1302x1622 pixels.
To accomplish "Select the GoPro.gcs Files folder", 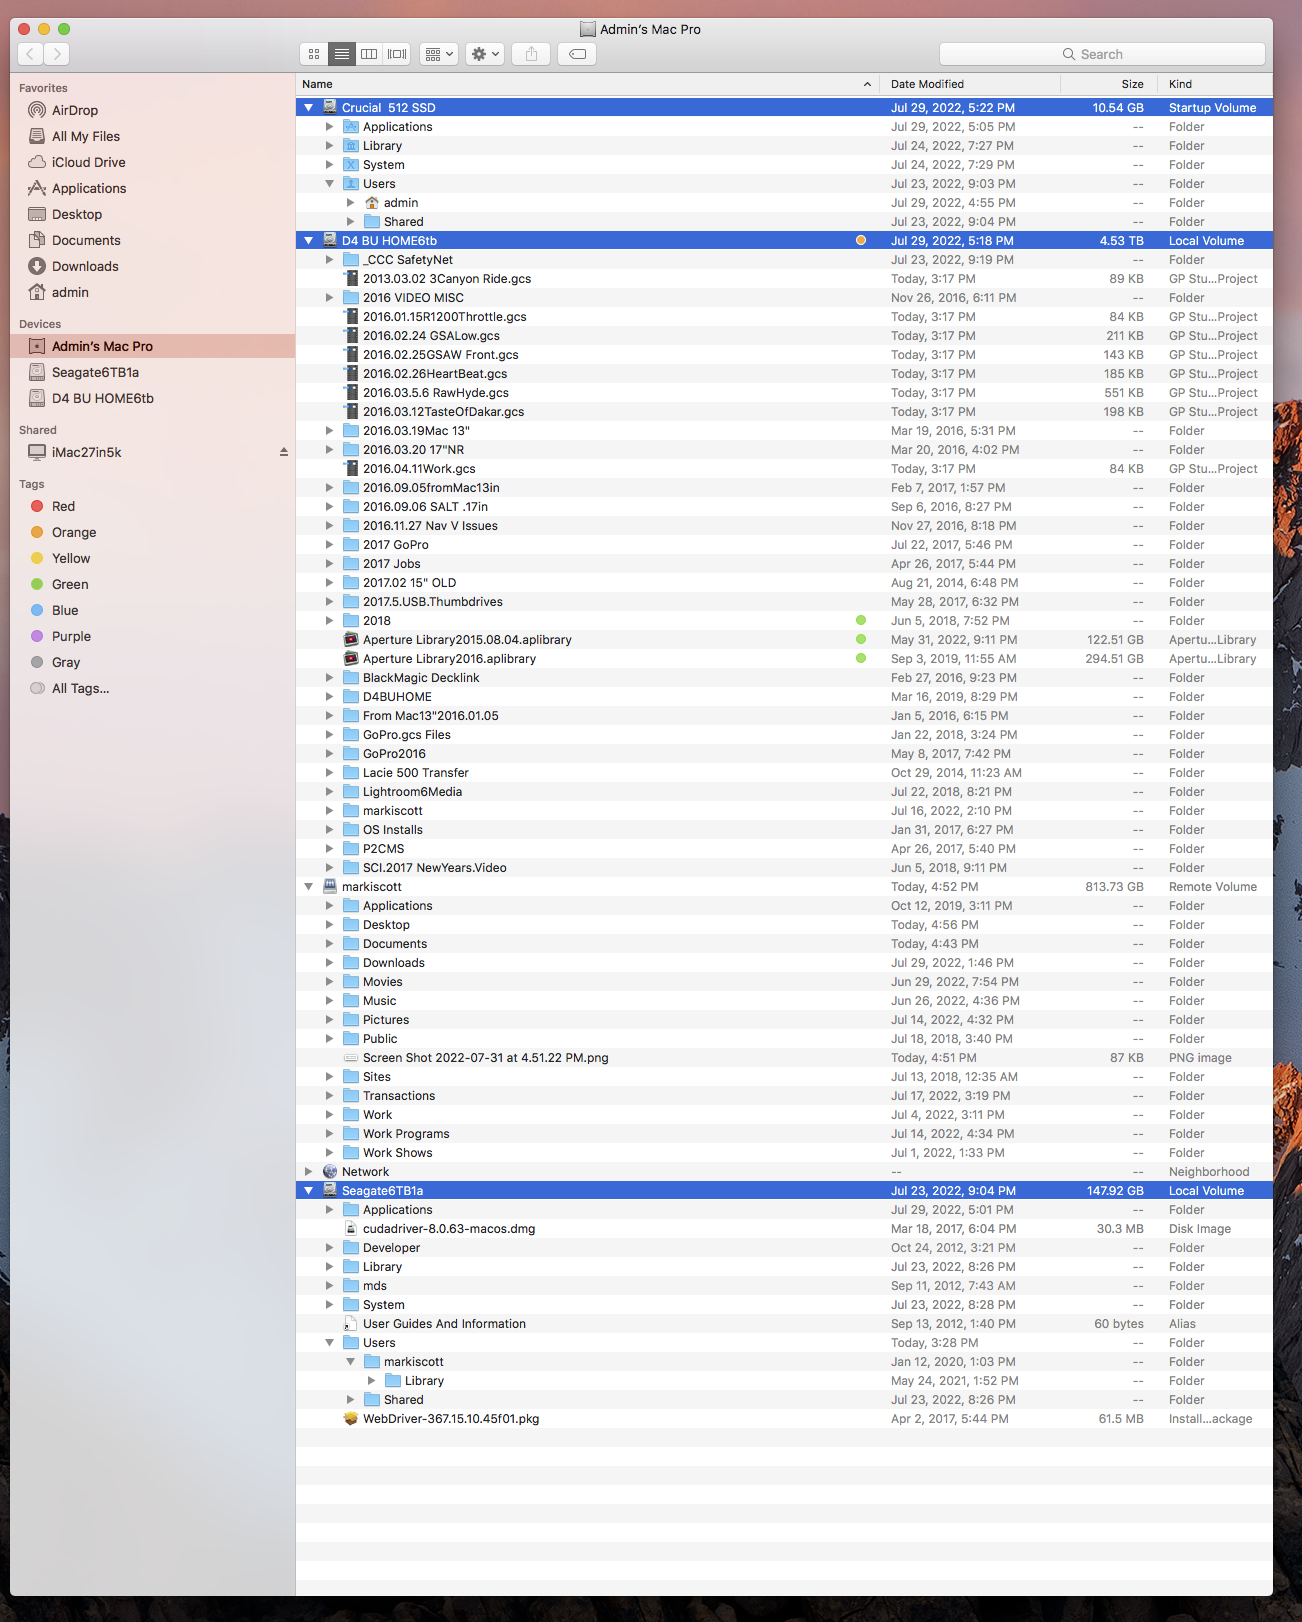I will (407, 734).
